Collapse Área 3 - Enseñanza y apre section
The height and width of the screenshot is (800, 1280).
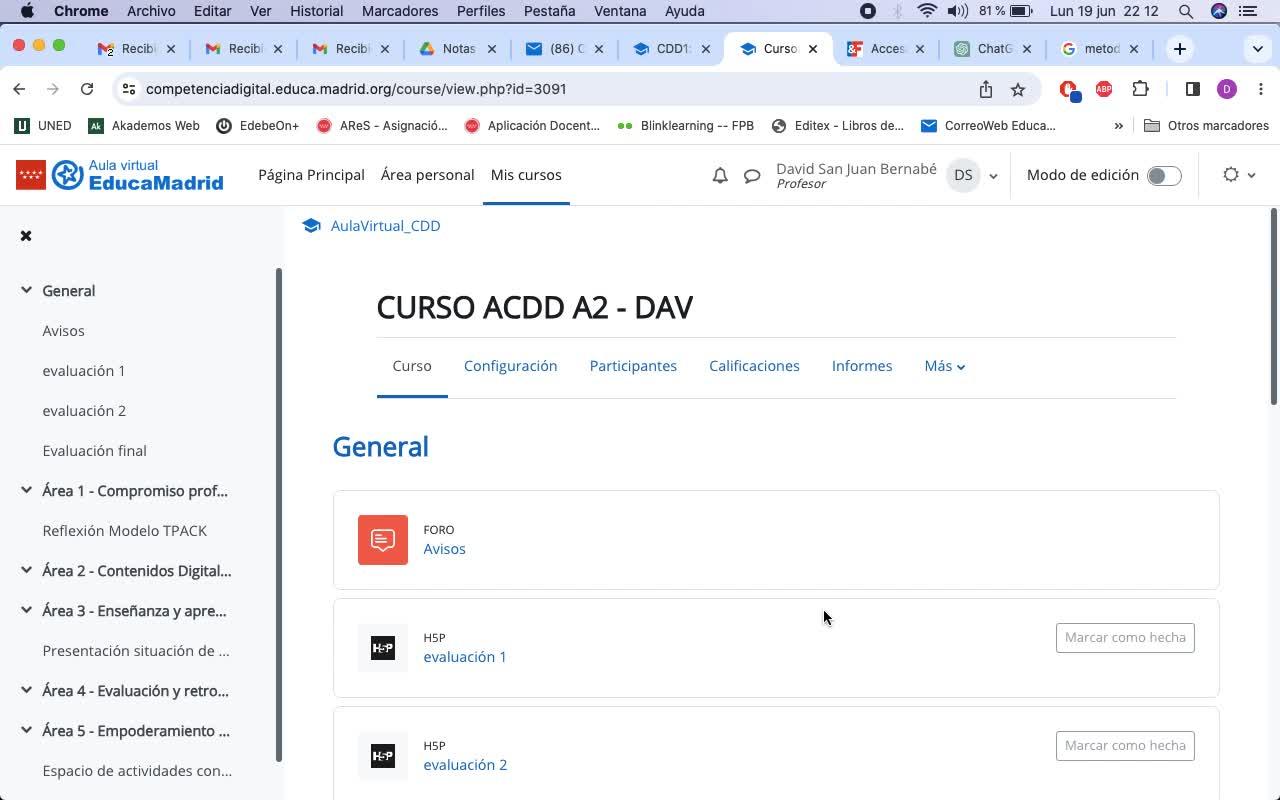pyautogui.click(x=26, y=611)
